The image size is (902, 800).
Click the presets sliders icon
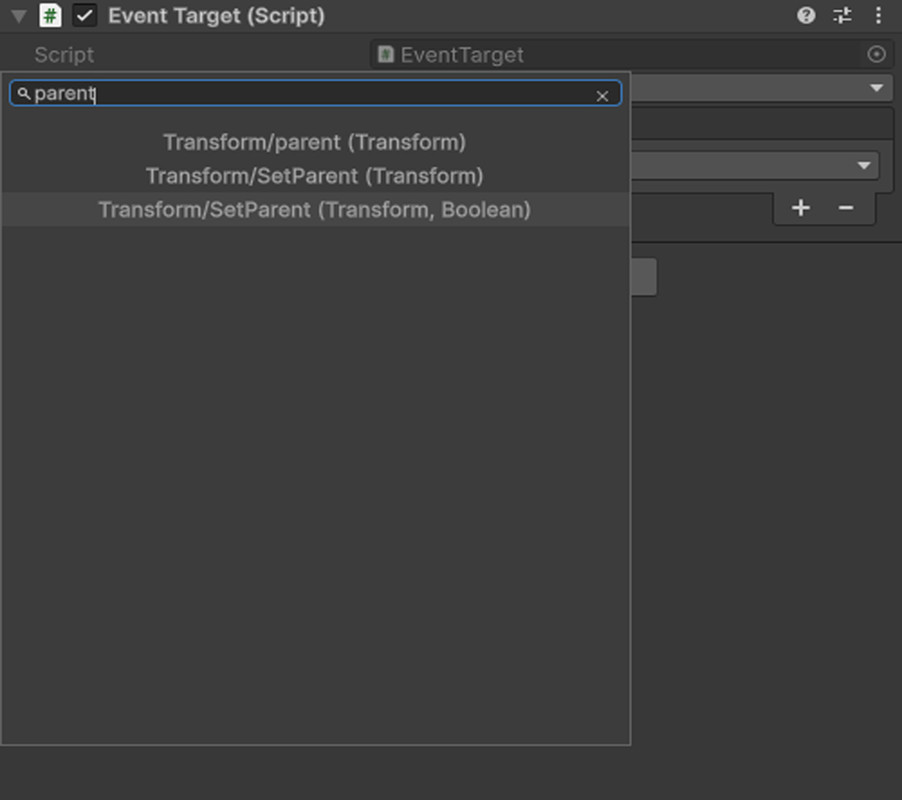[842, 15]
